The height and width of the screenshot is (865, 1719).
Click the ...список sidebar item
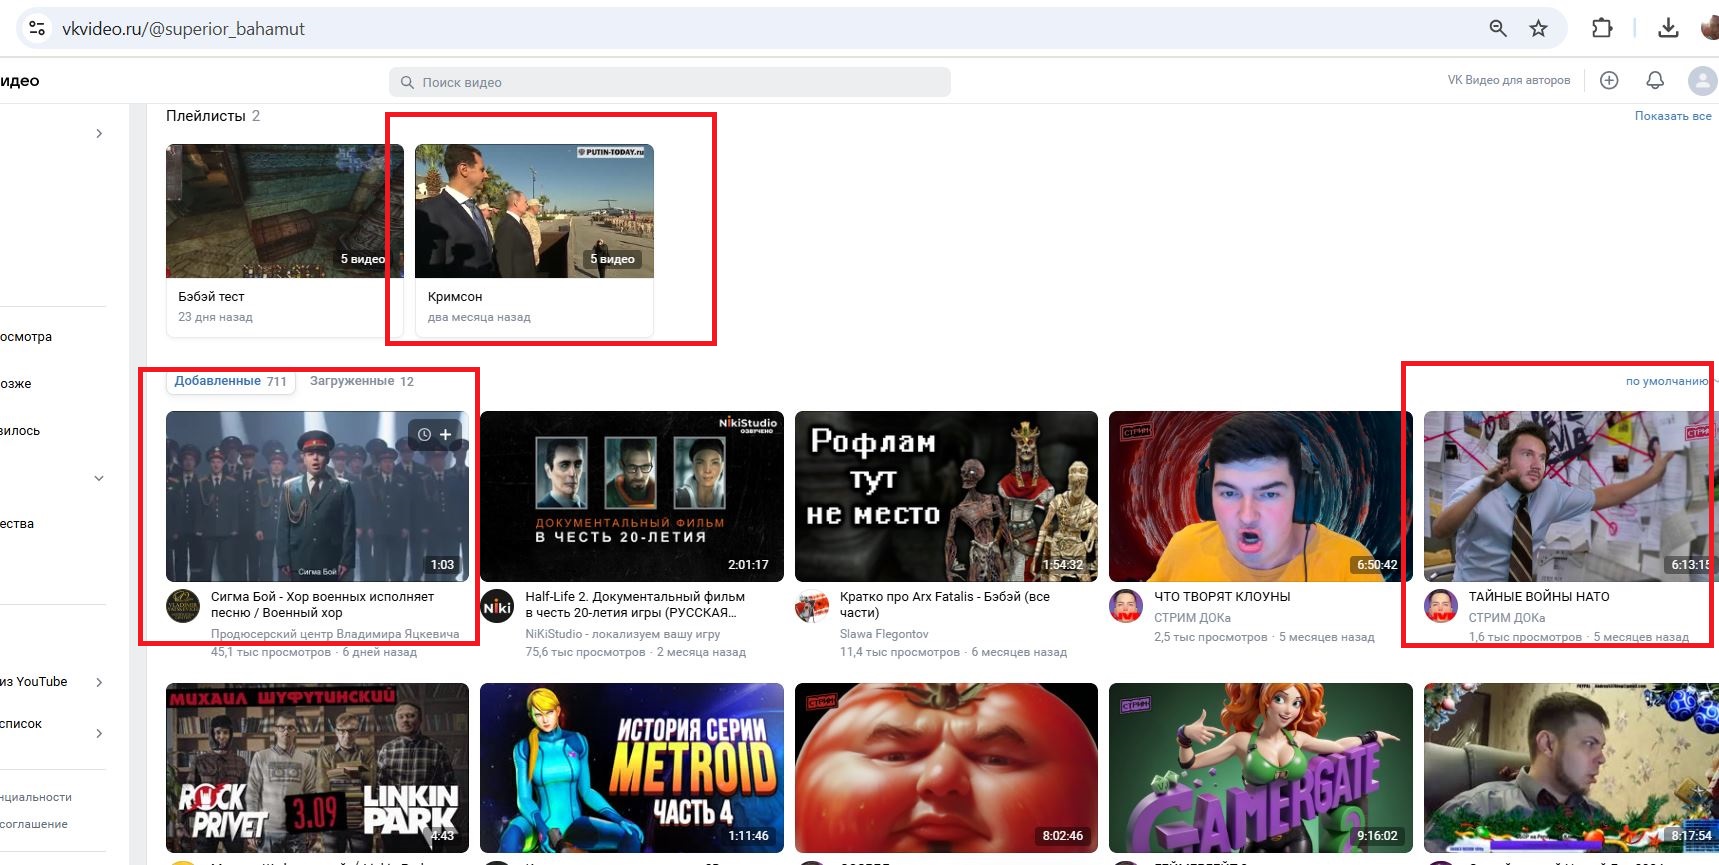pyautogui.click(x=21, y=724)
